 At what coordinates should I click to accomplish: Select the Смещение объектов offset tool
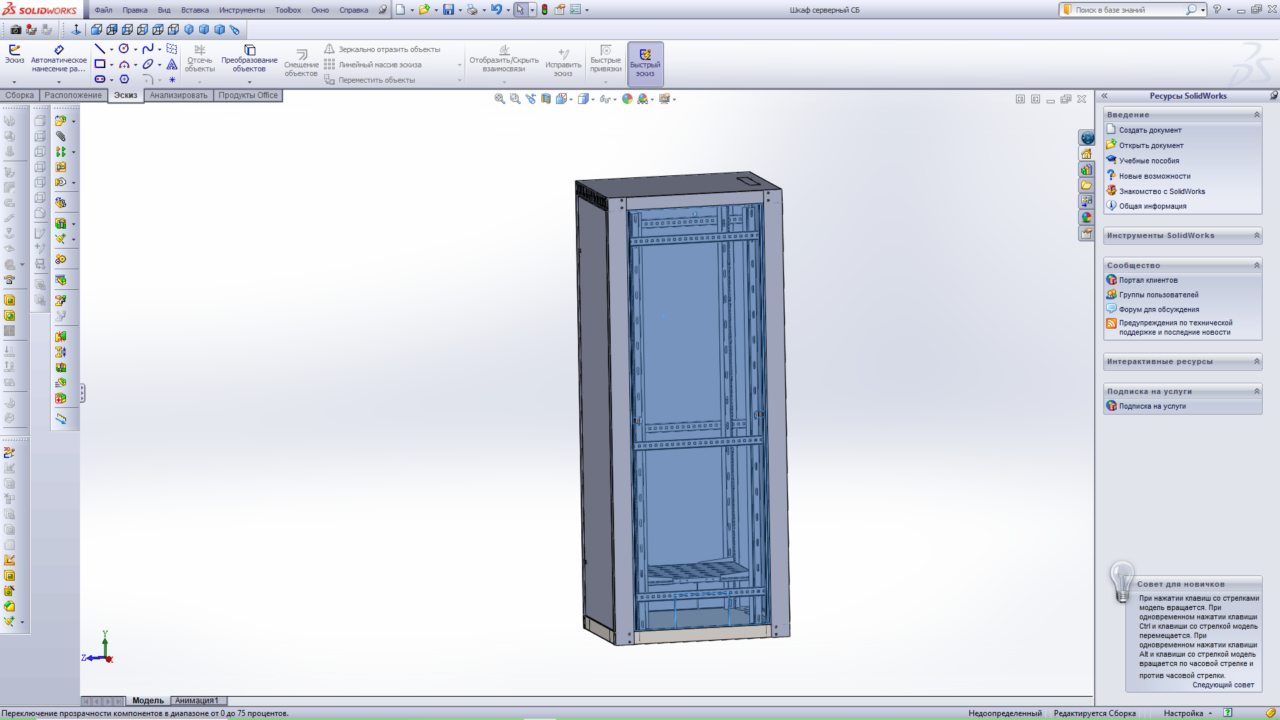(301, 61)
